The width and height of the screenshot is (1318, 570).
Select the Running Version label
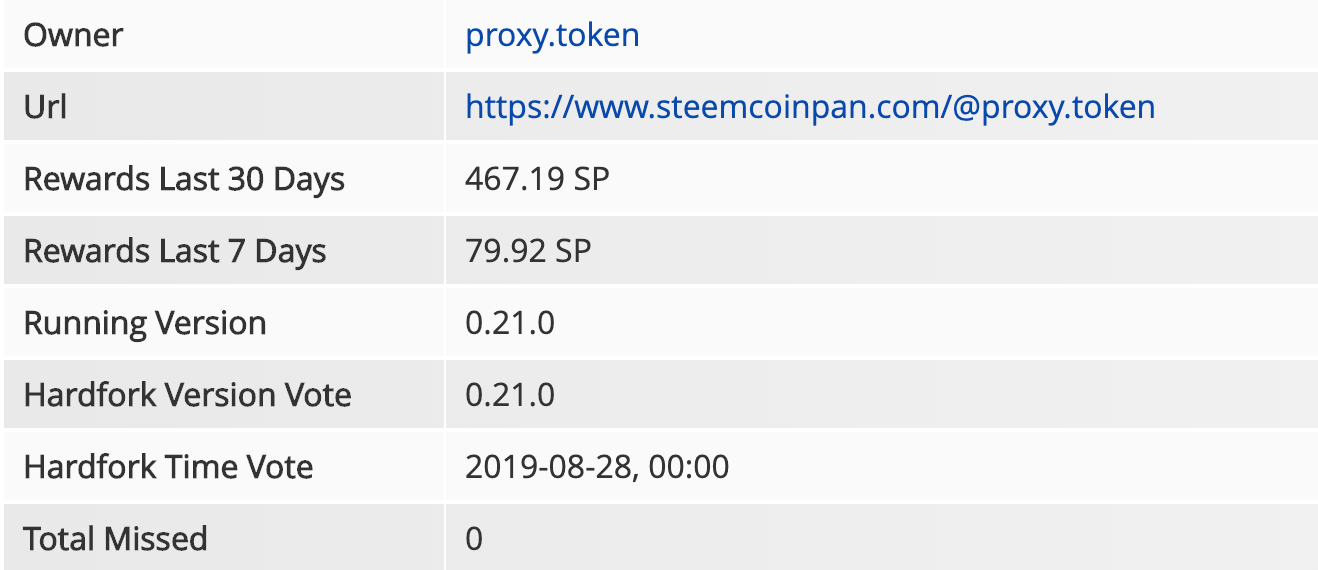[145, 323]
